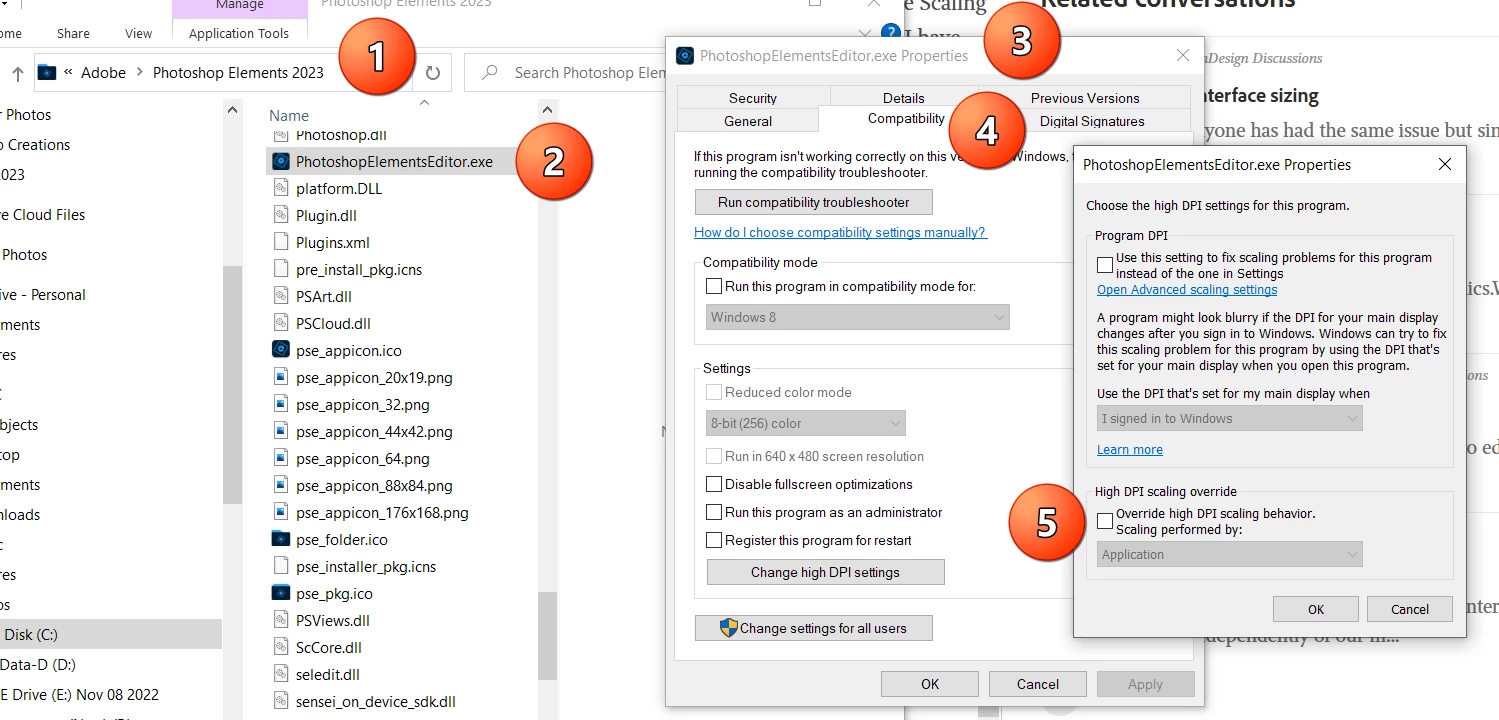Check Register this program for restart

714,540
